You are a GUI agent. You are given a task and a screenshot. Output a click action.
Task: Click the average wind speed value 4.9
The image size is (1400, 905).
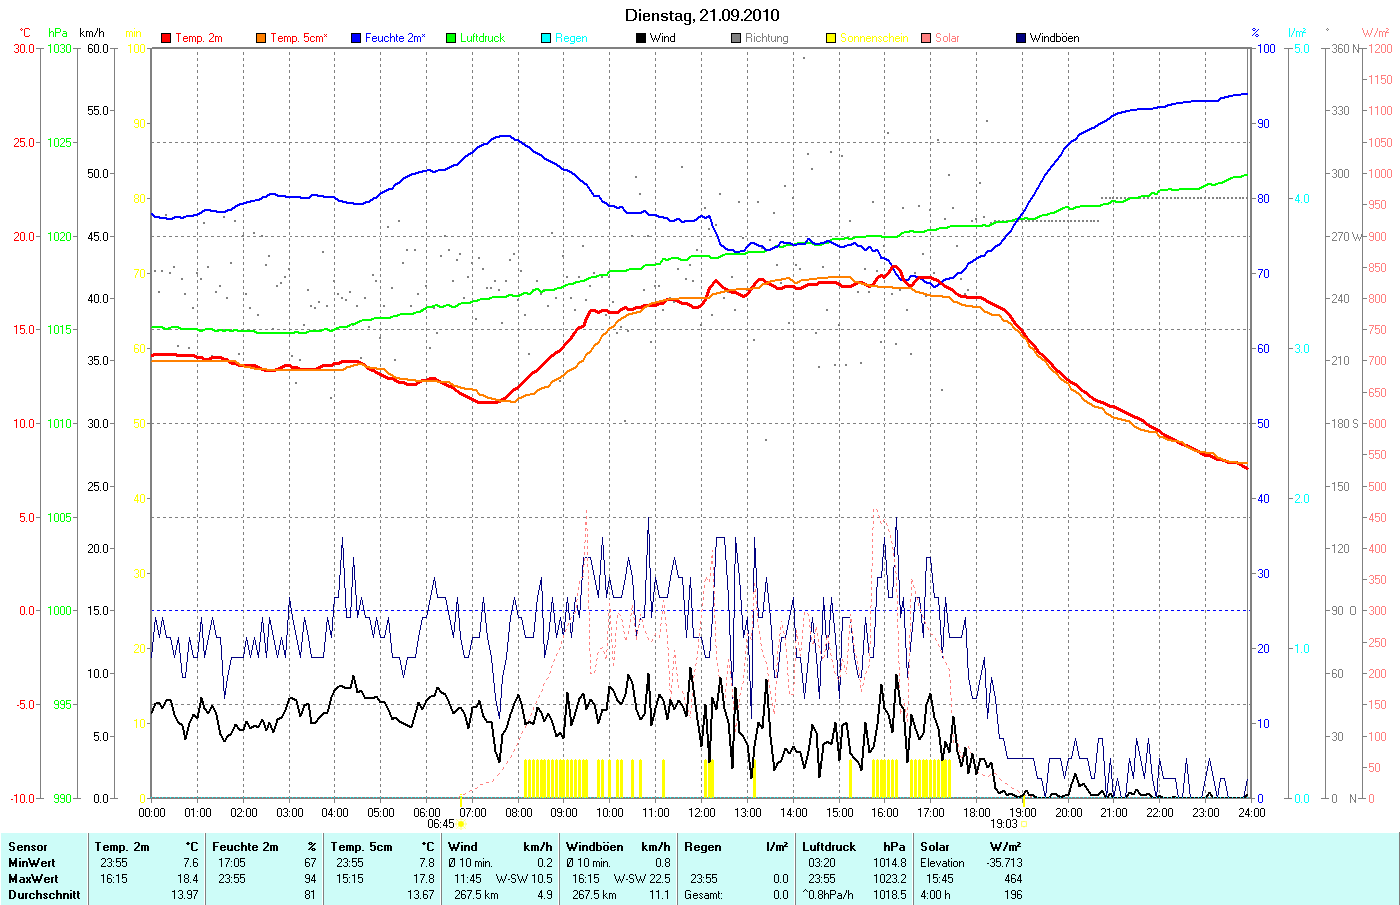pos(544,895)
